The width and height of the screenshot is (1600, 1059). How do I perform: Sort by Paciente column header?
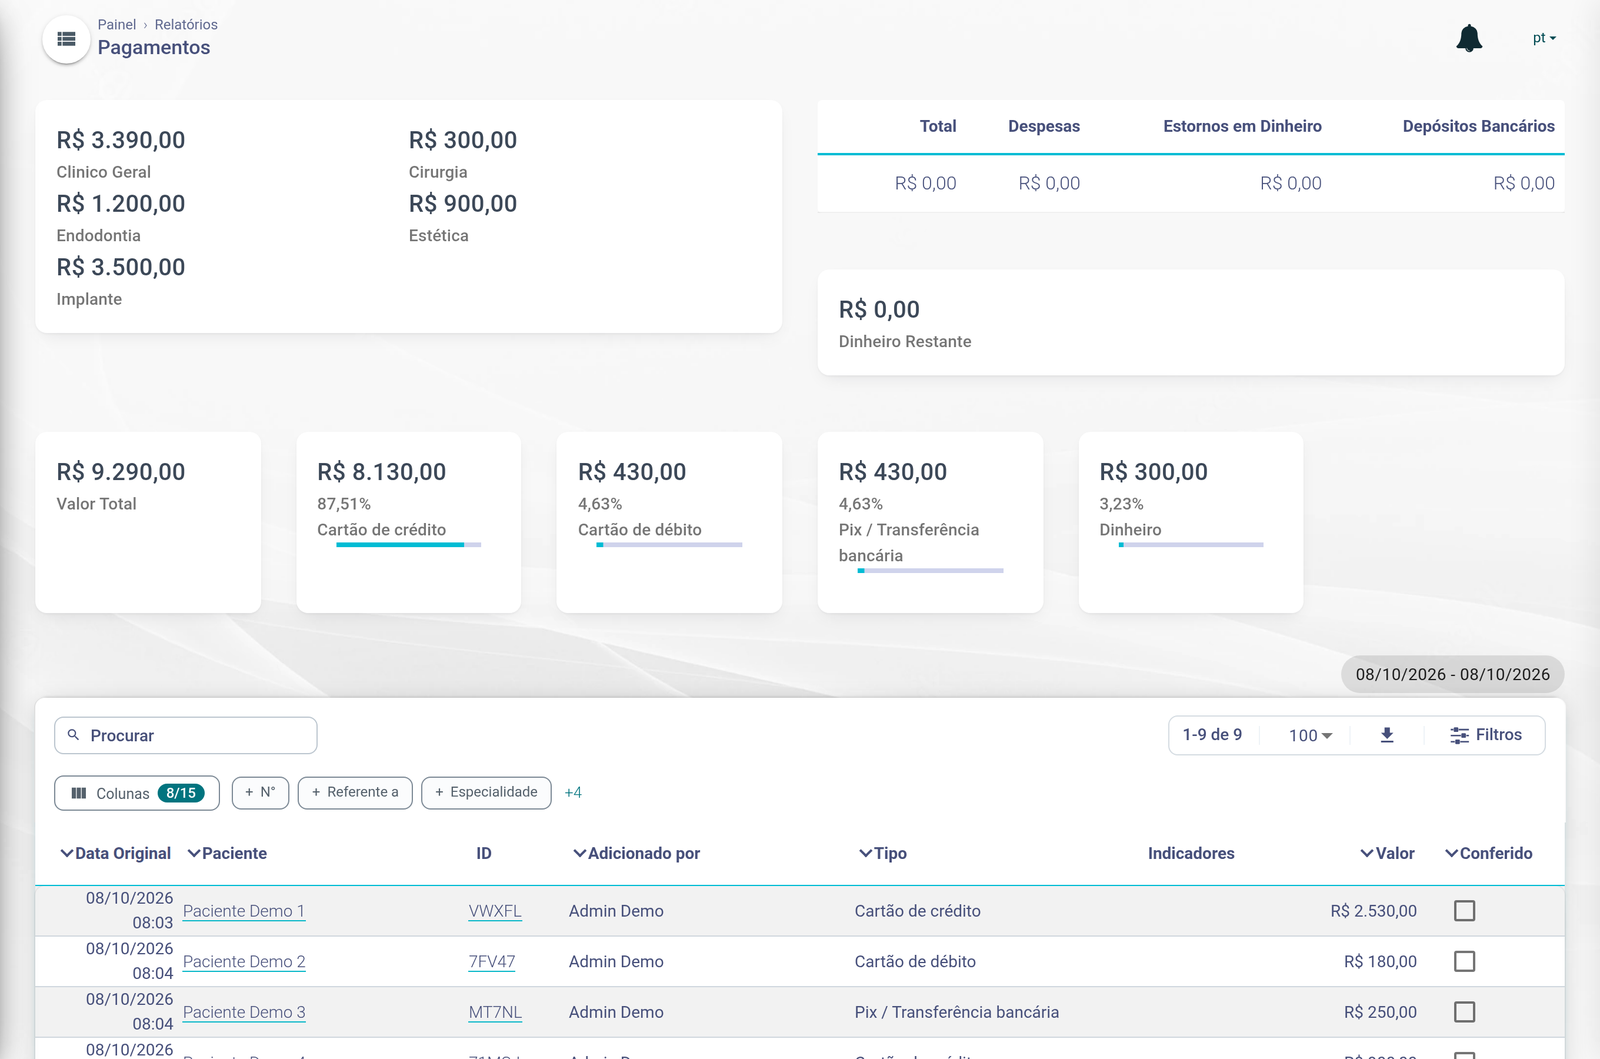227,853
